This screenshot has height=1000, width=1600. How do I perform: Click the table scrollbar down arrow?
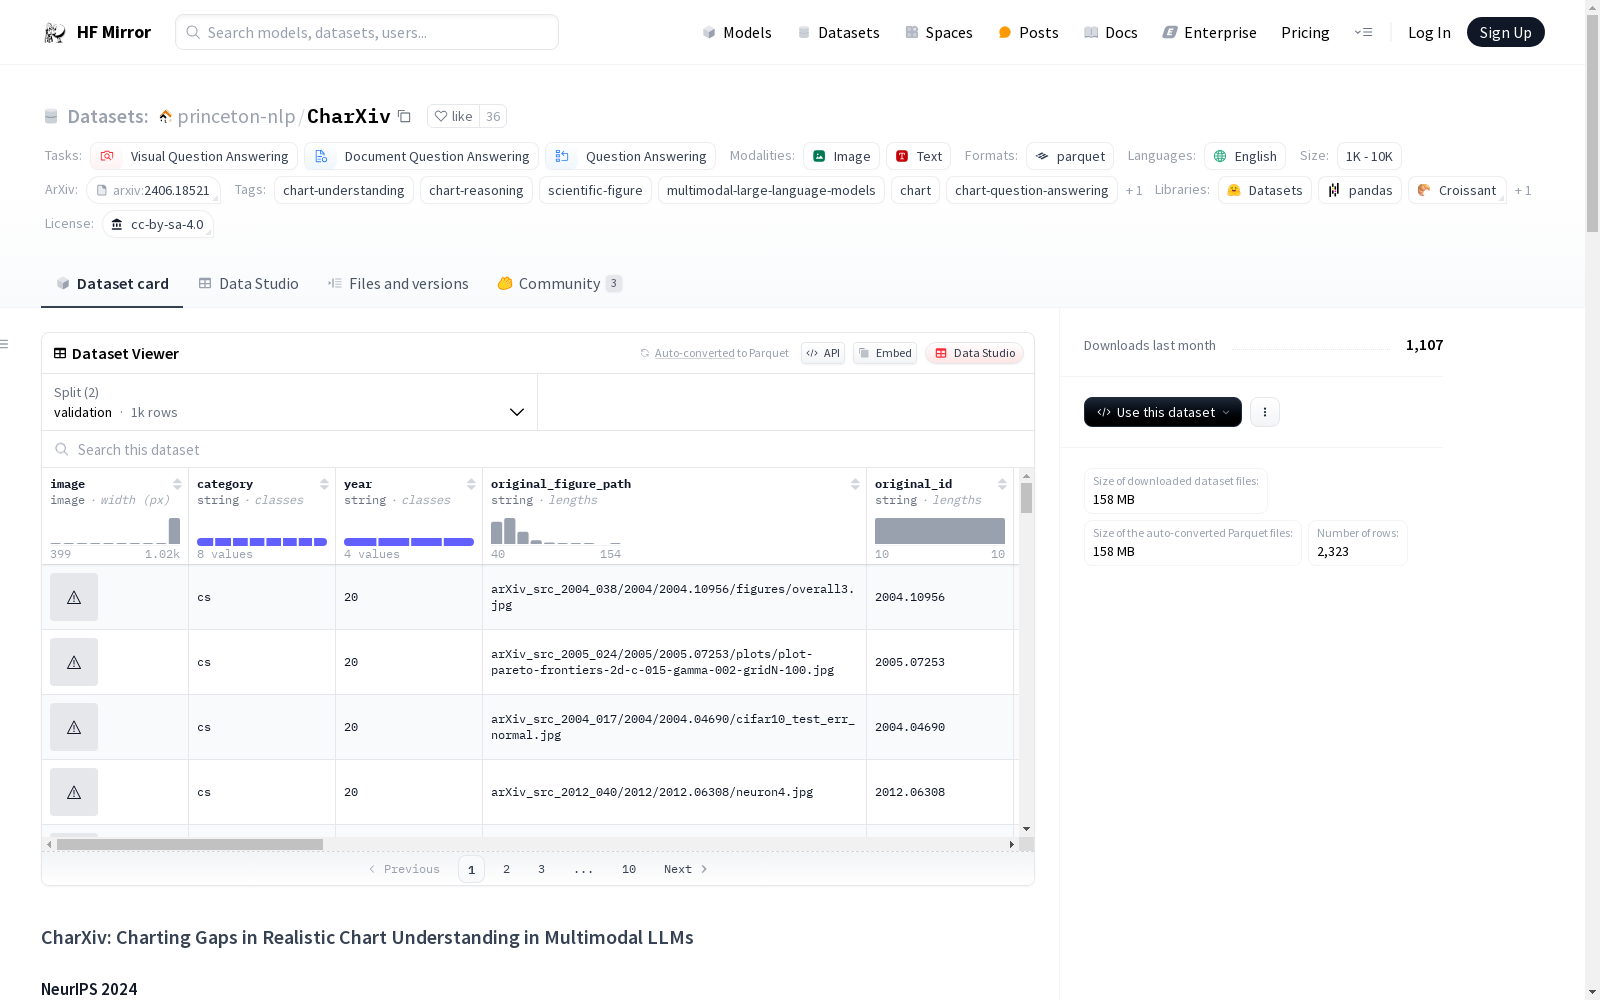[1026, 829]
